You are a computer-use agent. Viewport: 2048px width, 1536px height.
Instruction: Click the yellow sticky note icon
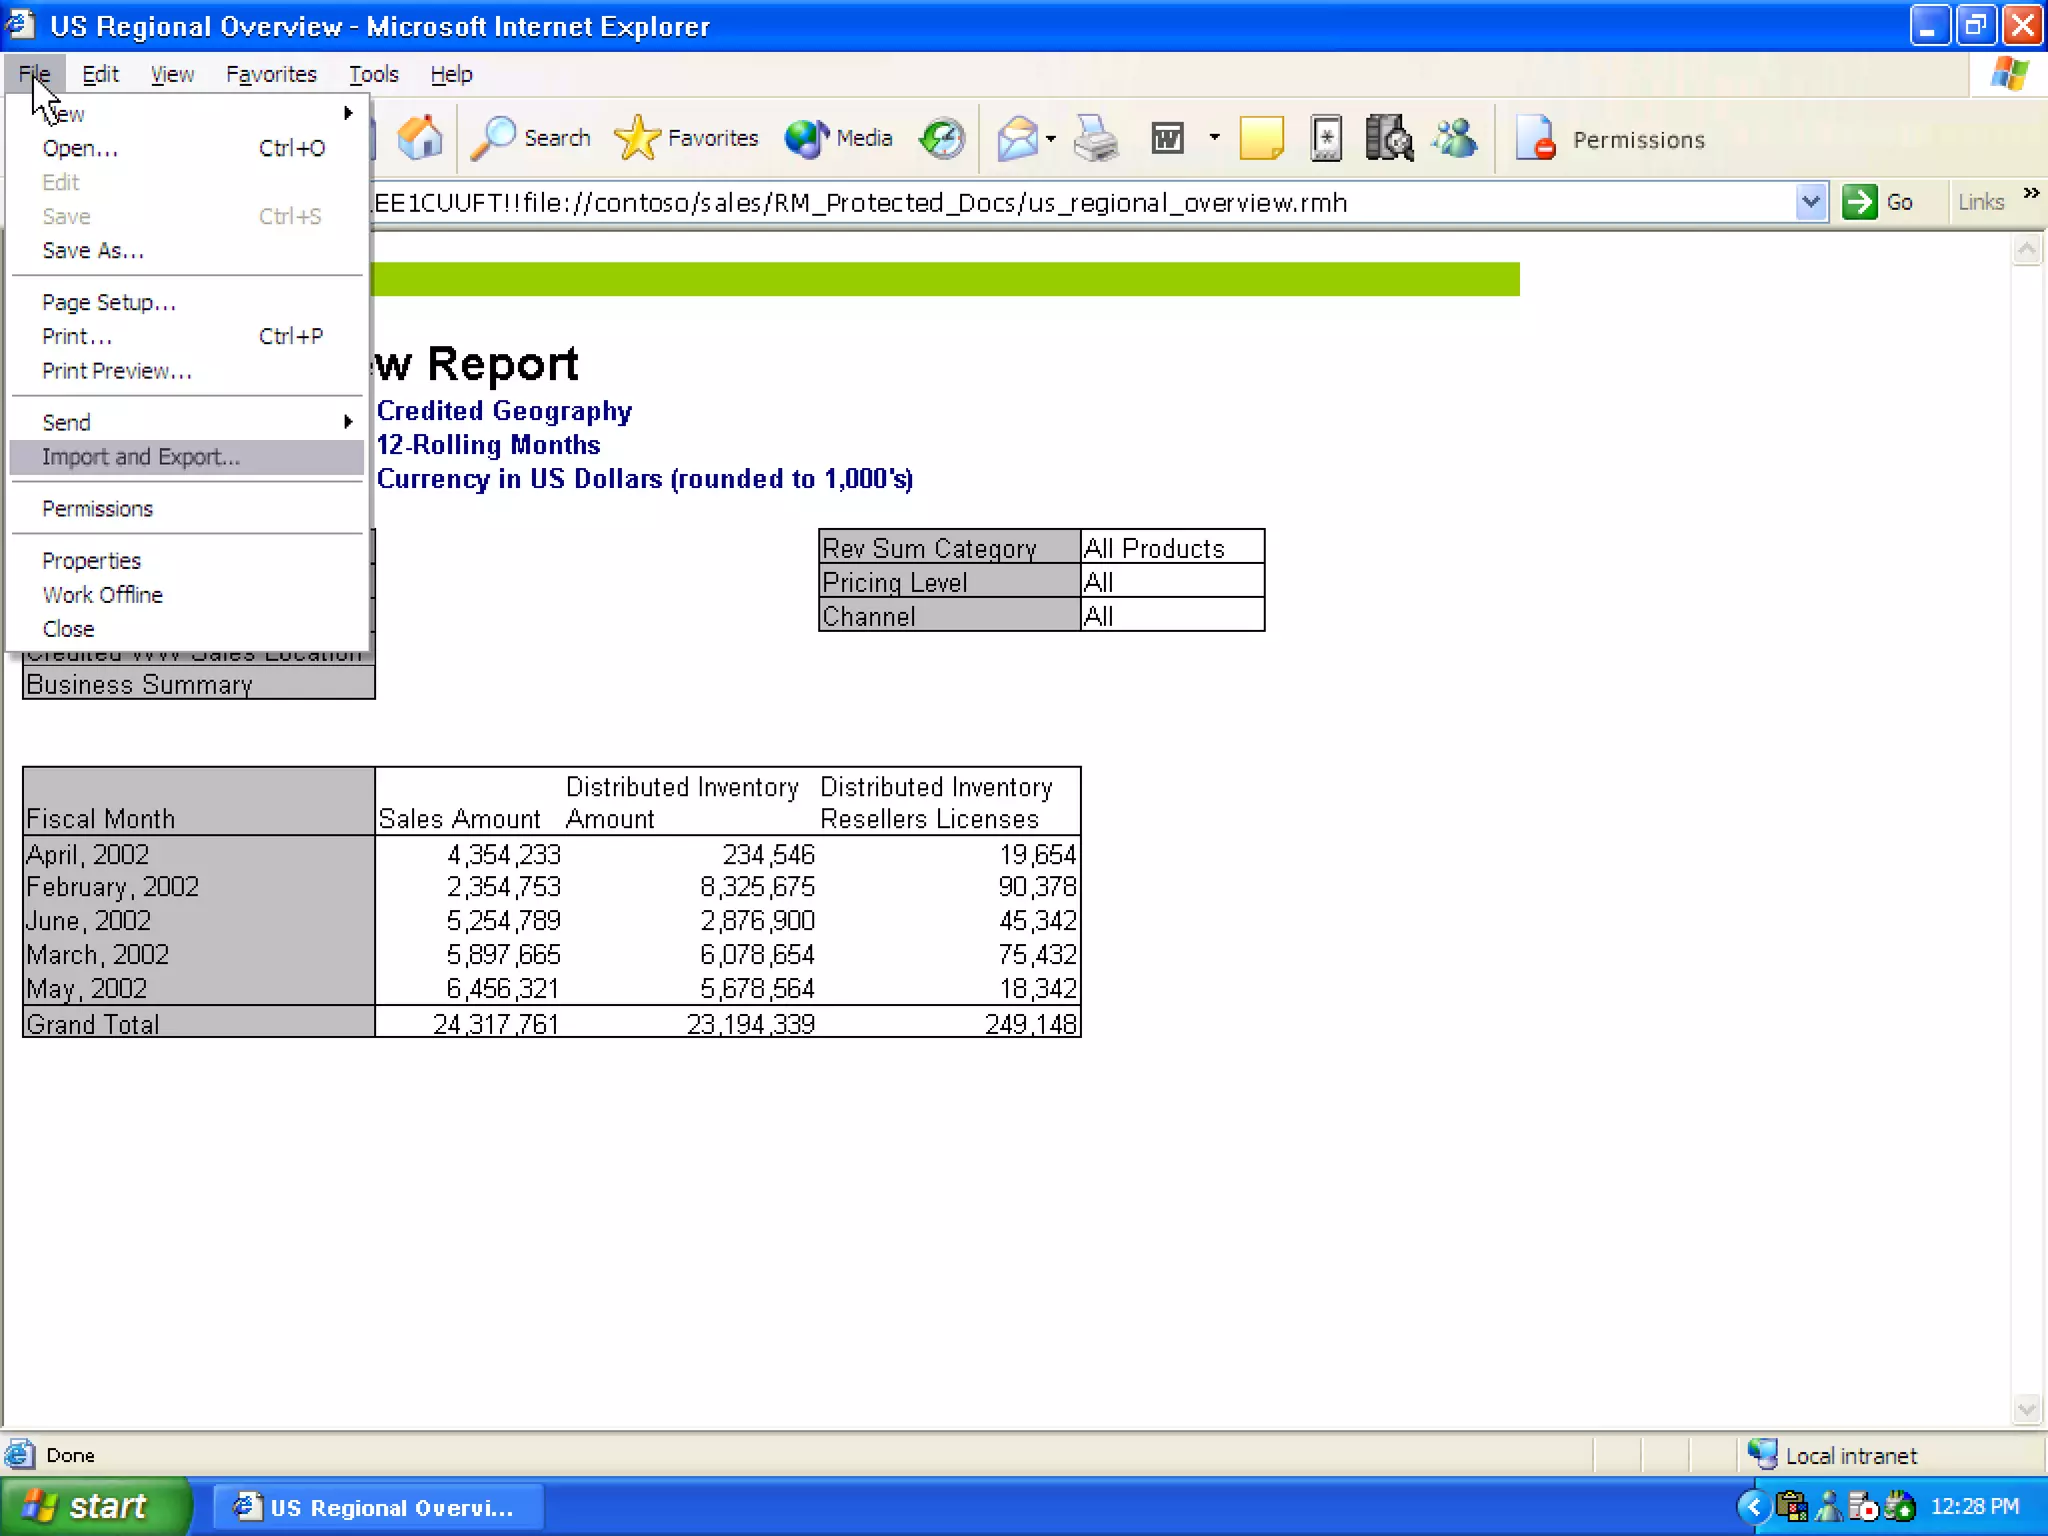(x=1261, y=138)
